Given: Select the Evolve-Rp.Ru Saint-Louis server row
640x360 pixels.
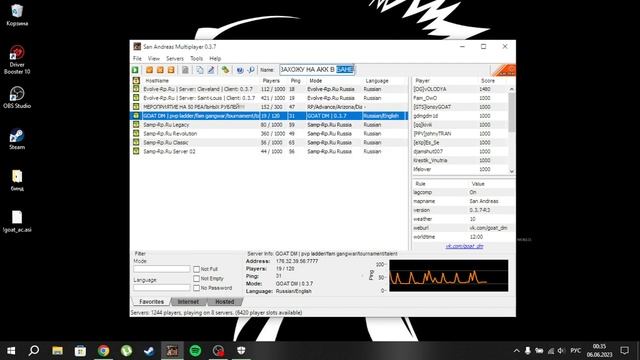Looking at the screenshot, I should pyautogui.click(x=269, y=98).
